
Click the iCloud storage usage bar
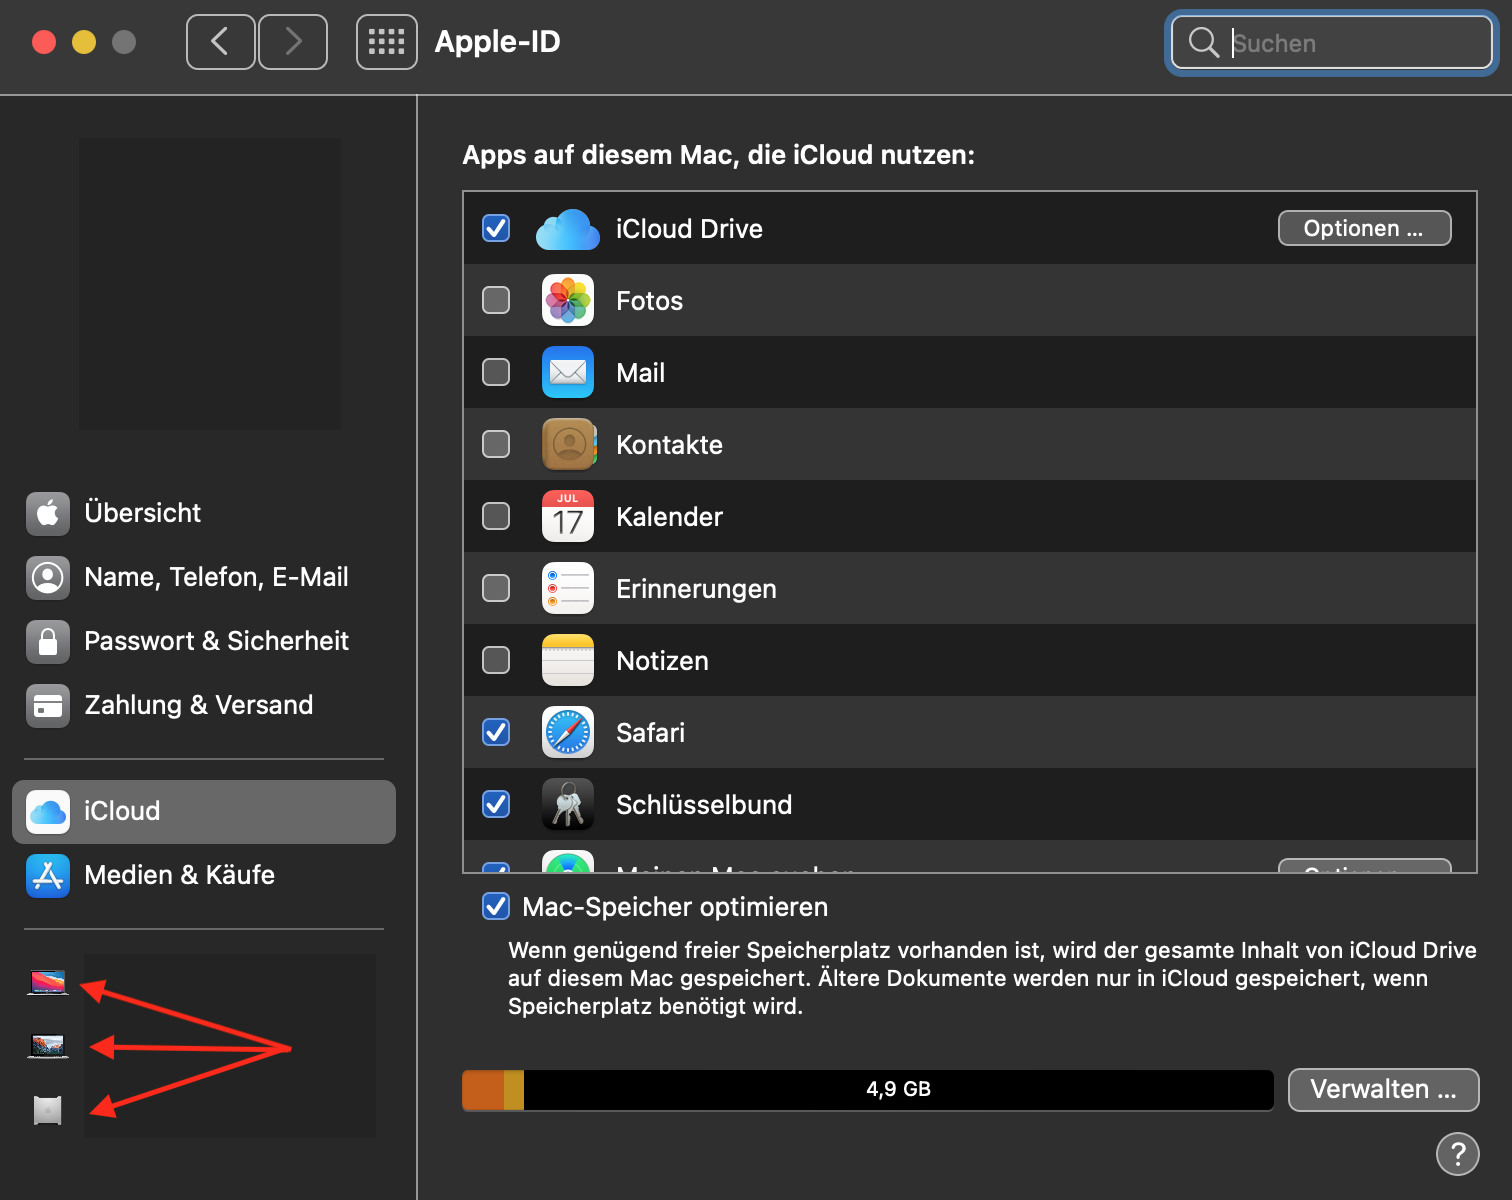pos(867,1090)
